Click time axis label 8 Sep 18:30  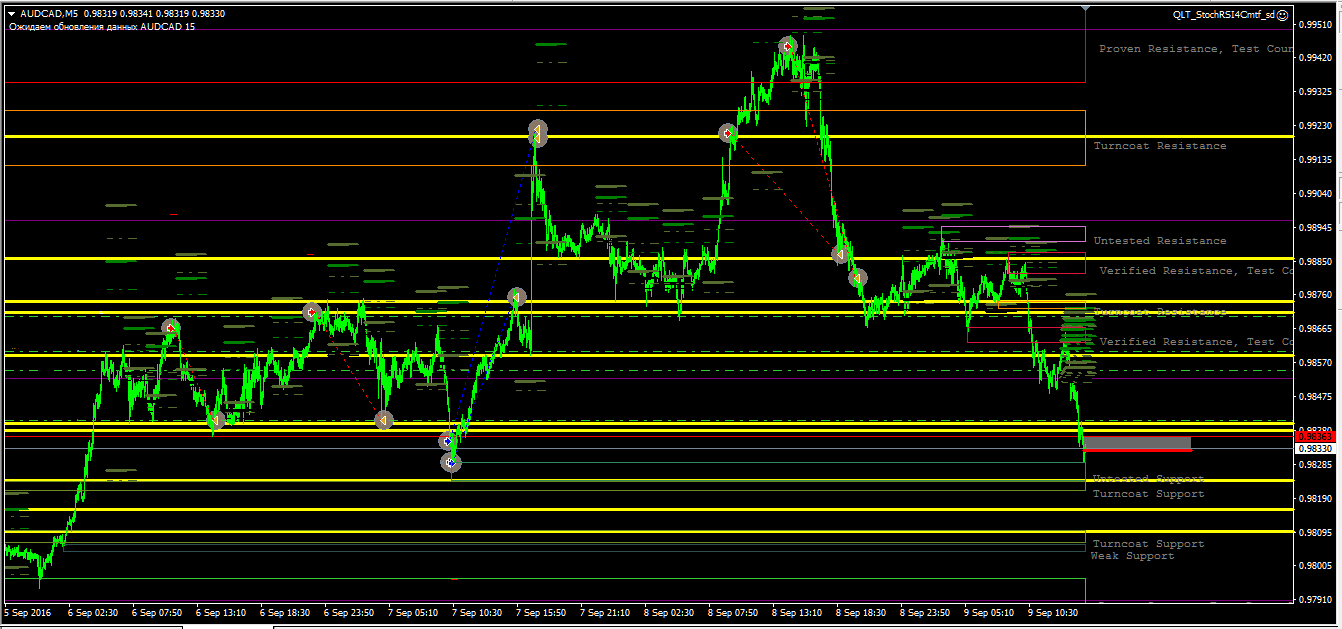click(x=861, y=612)
